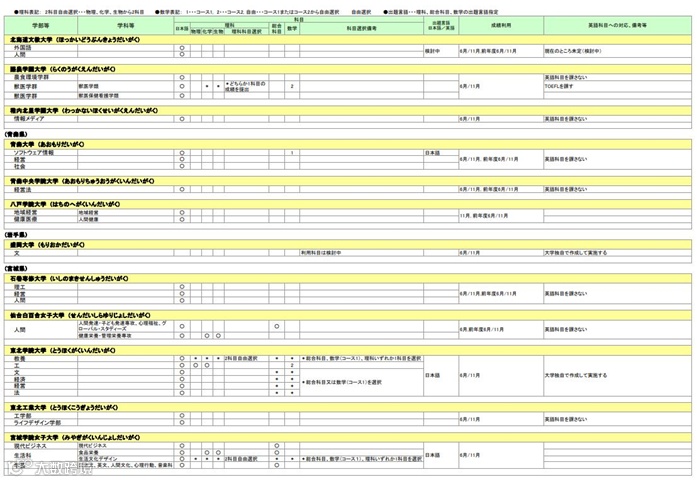Select the 英語科目への対応、備考等 header
The width and height of the screenshot is (697, 482).
point(617,25)
